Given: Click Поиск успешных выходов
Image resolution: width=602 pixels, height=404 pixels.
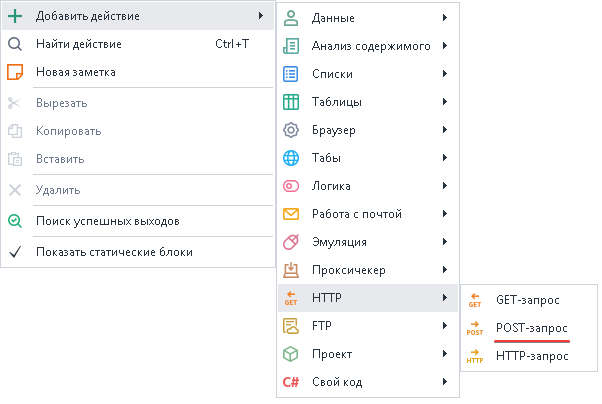Looking at the screenshot, I should point(107,221).
